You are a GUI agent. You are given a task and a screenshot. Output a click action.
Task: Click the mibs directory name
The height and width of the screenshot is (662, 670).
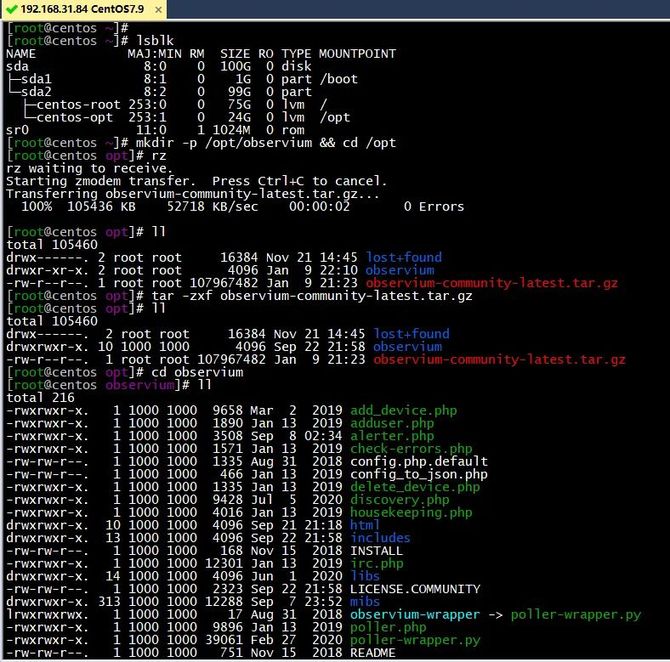(x=365, y=602)
